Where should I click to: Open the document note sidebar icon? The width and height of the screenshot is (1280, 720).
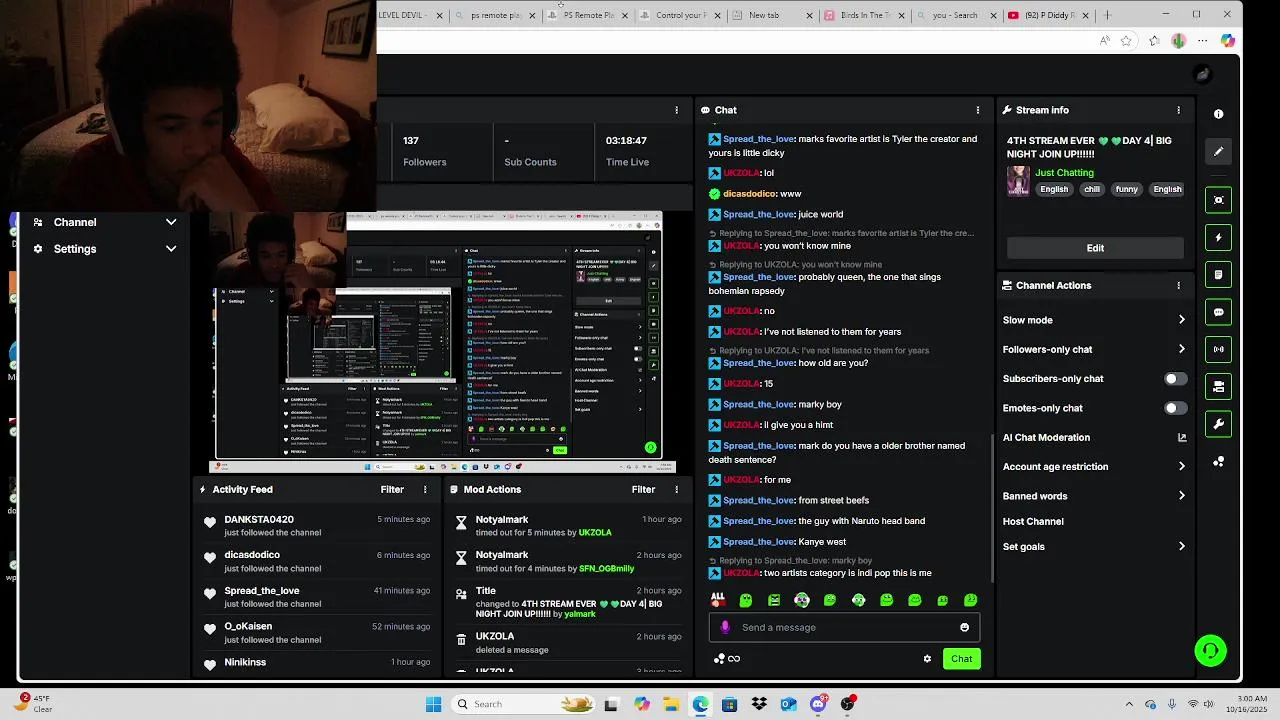click(1218, 275)
